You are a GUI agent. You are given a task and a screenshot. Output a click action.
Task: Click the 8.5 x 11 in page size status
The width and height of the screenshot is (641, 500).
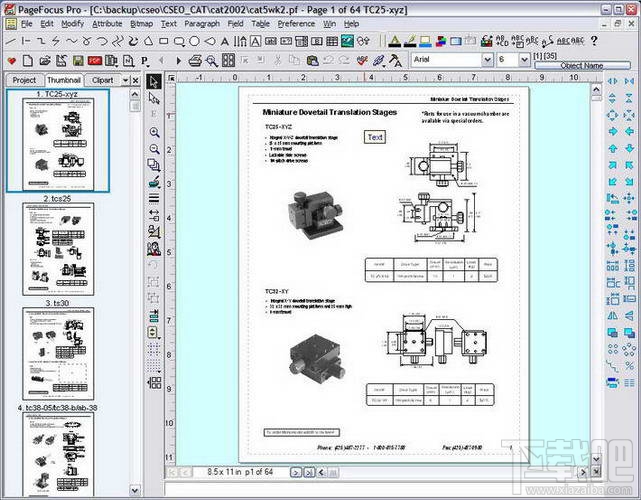(x=223, y=472)
